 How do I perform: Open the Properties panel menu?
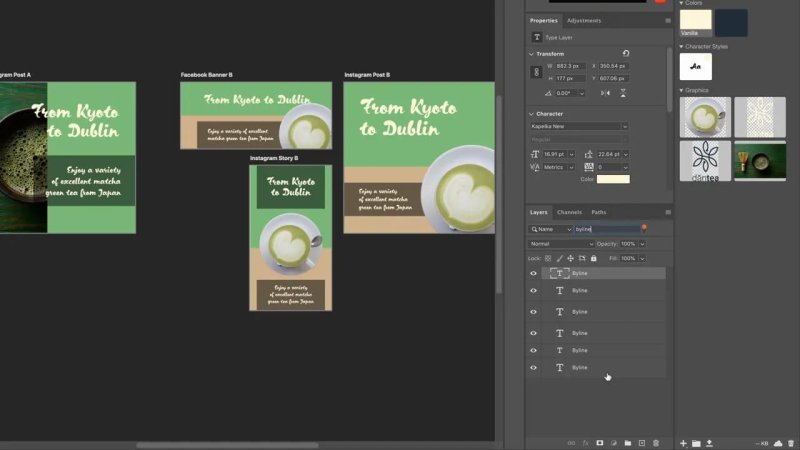668,20
